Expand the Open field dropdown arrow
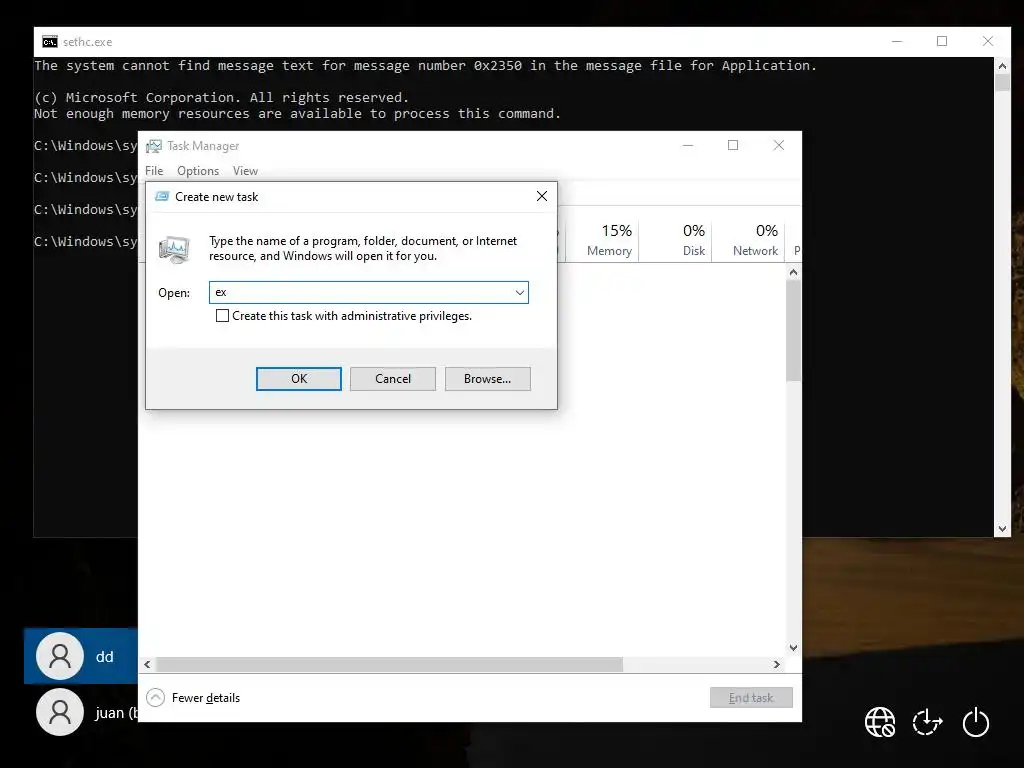The height and width of the screenshot is (768, 1024). click(520, 293)
